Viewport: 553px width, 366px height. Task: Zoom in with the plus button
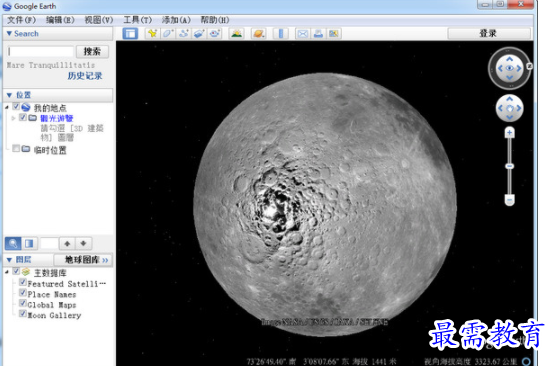[x=509, y=133]
